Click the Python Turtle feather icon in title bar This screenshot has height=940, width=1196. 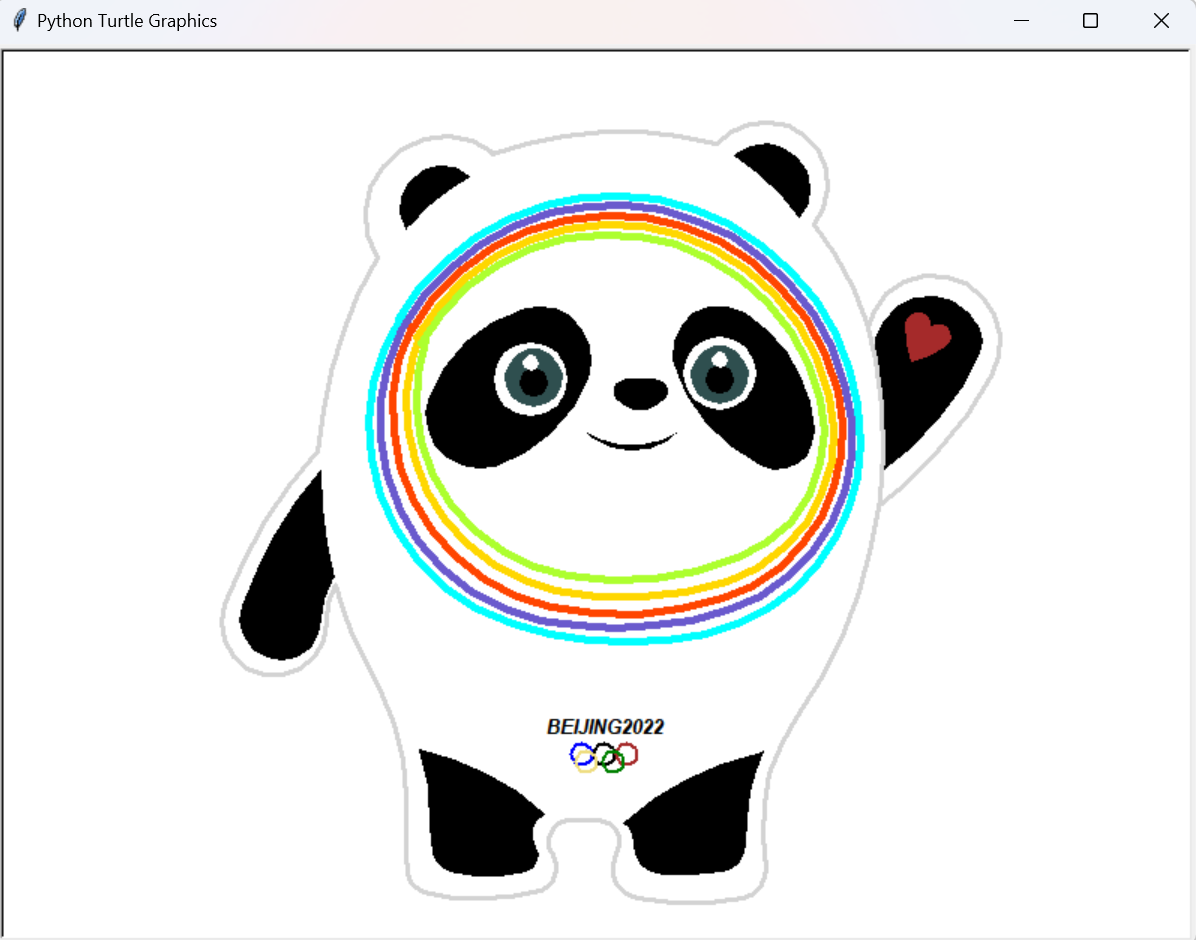tap(20, 21)
